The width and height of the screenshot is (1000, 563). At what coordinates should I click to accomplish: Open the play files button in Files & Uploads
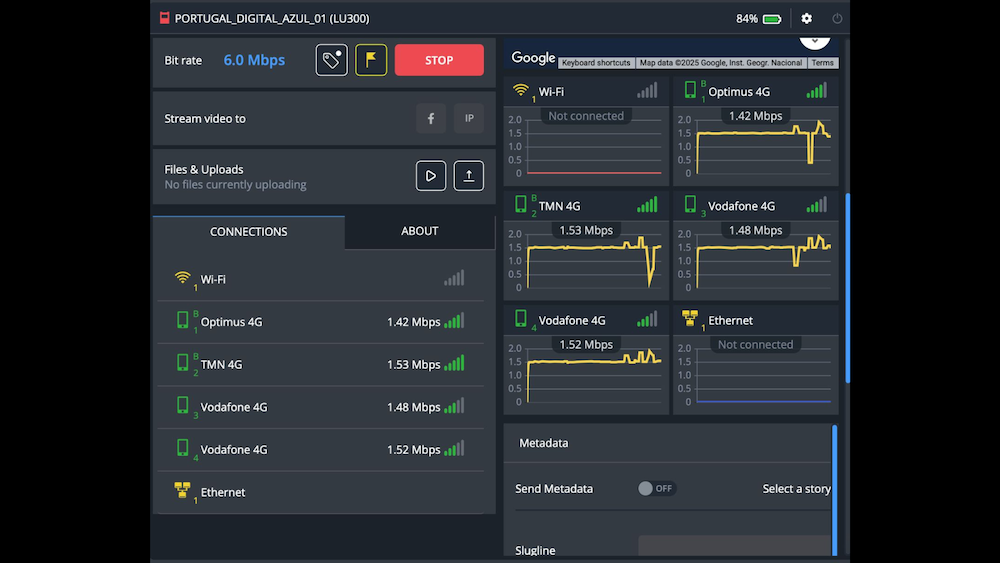pyautogui.click(x=431, y=176)
